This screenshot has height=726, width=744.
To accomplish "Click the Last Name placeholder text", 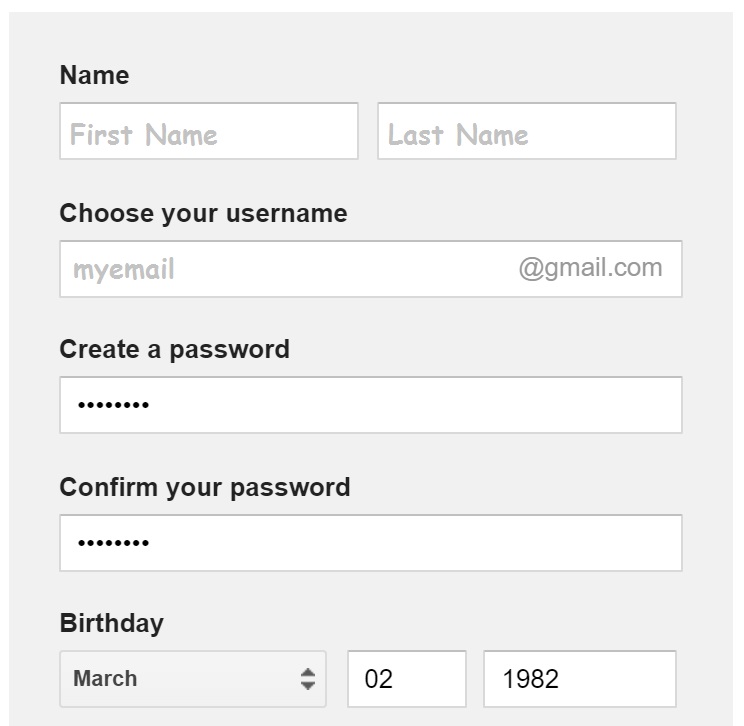I will click(458, 135).
